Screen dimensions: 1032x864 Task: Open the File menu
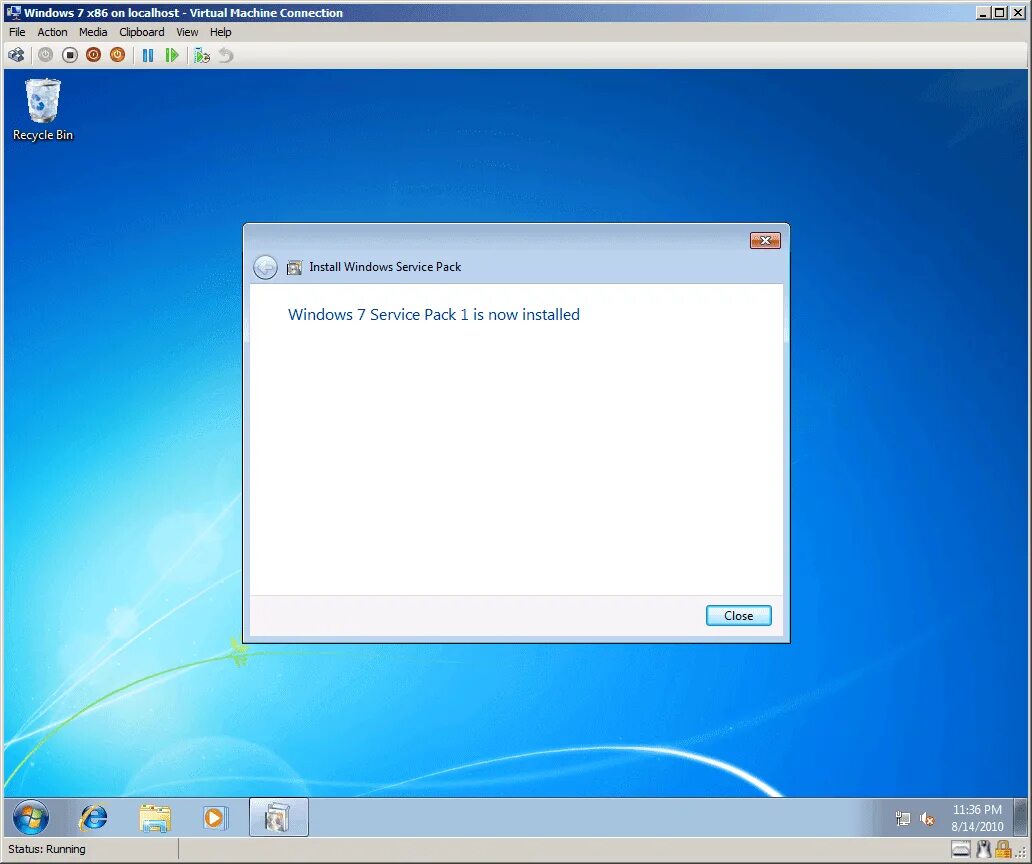click(x=17, y=32)
